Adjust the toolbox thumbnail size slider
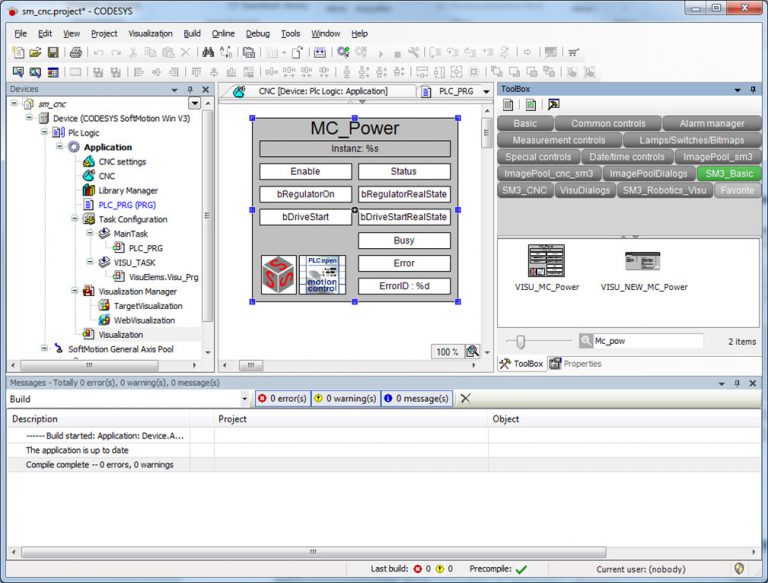 point(519,341)
